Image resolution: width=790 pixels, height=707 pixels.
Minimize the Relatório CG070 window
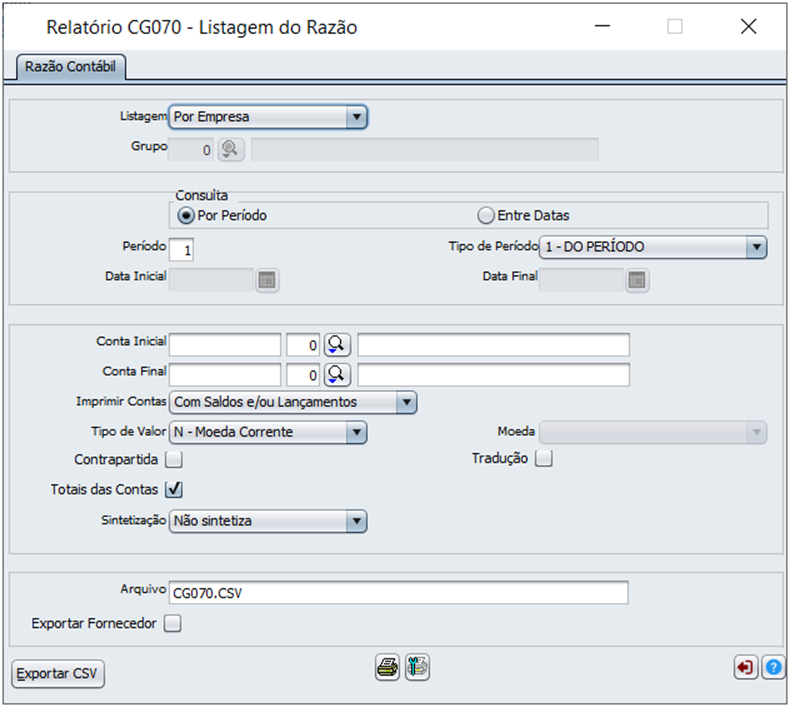[x=602, y=26]
